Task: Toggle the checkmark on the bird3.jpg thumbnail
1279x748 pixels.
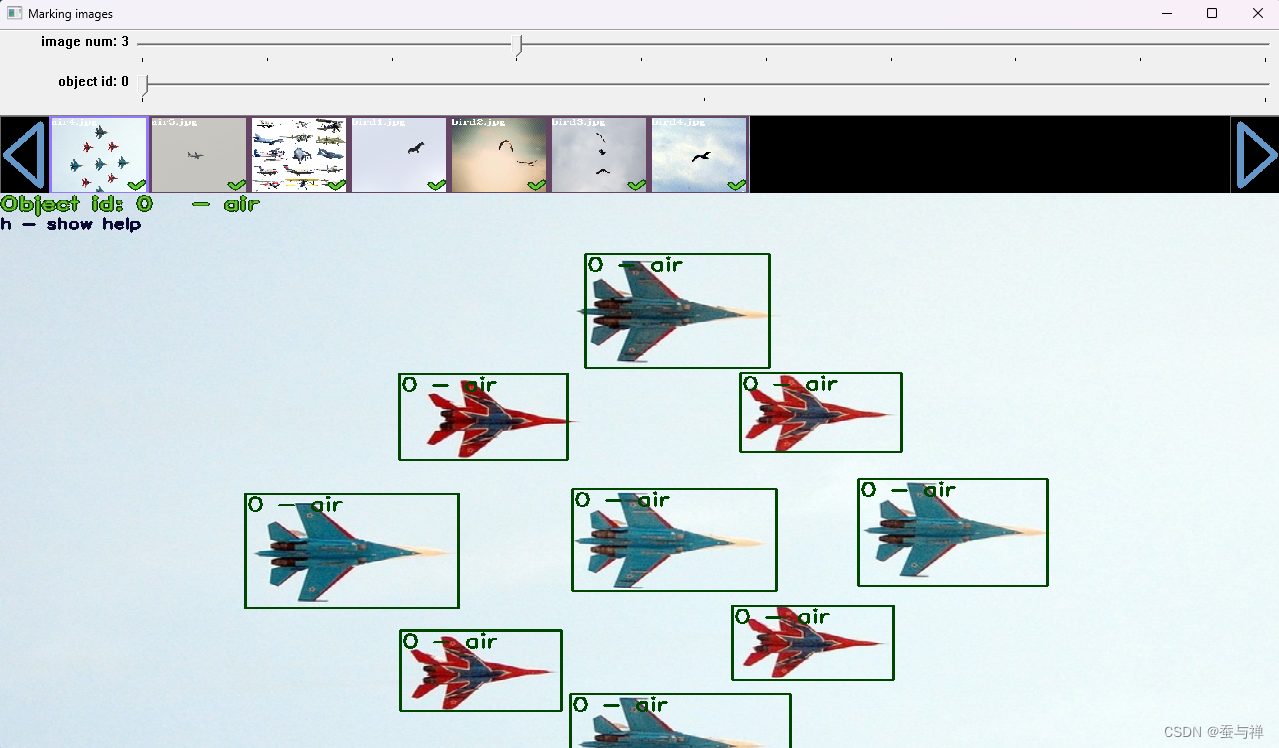Action: (636, 184)
